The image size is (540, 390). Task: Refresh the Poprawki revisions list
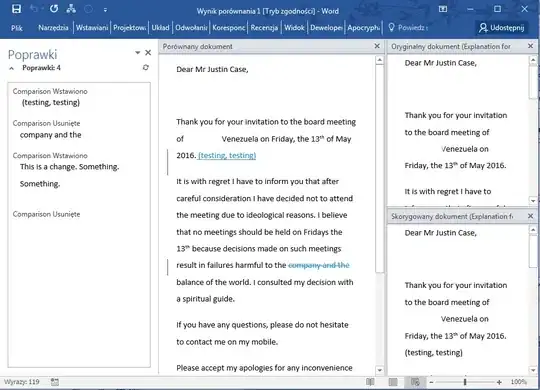pyautogui.click(x=146, y=68)
